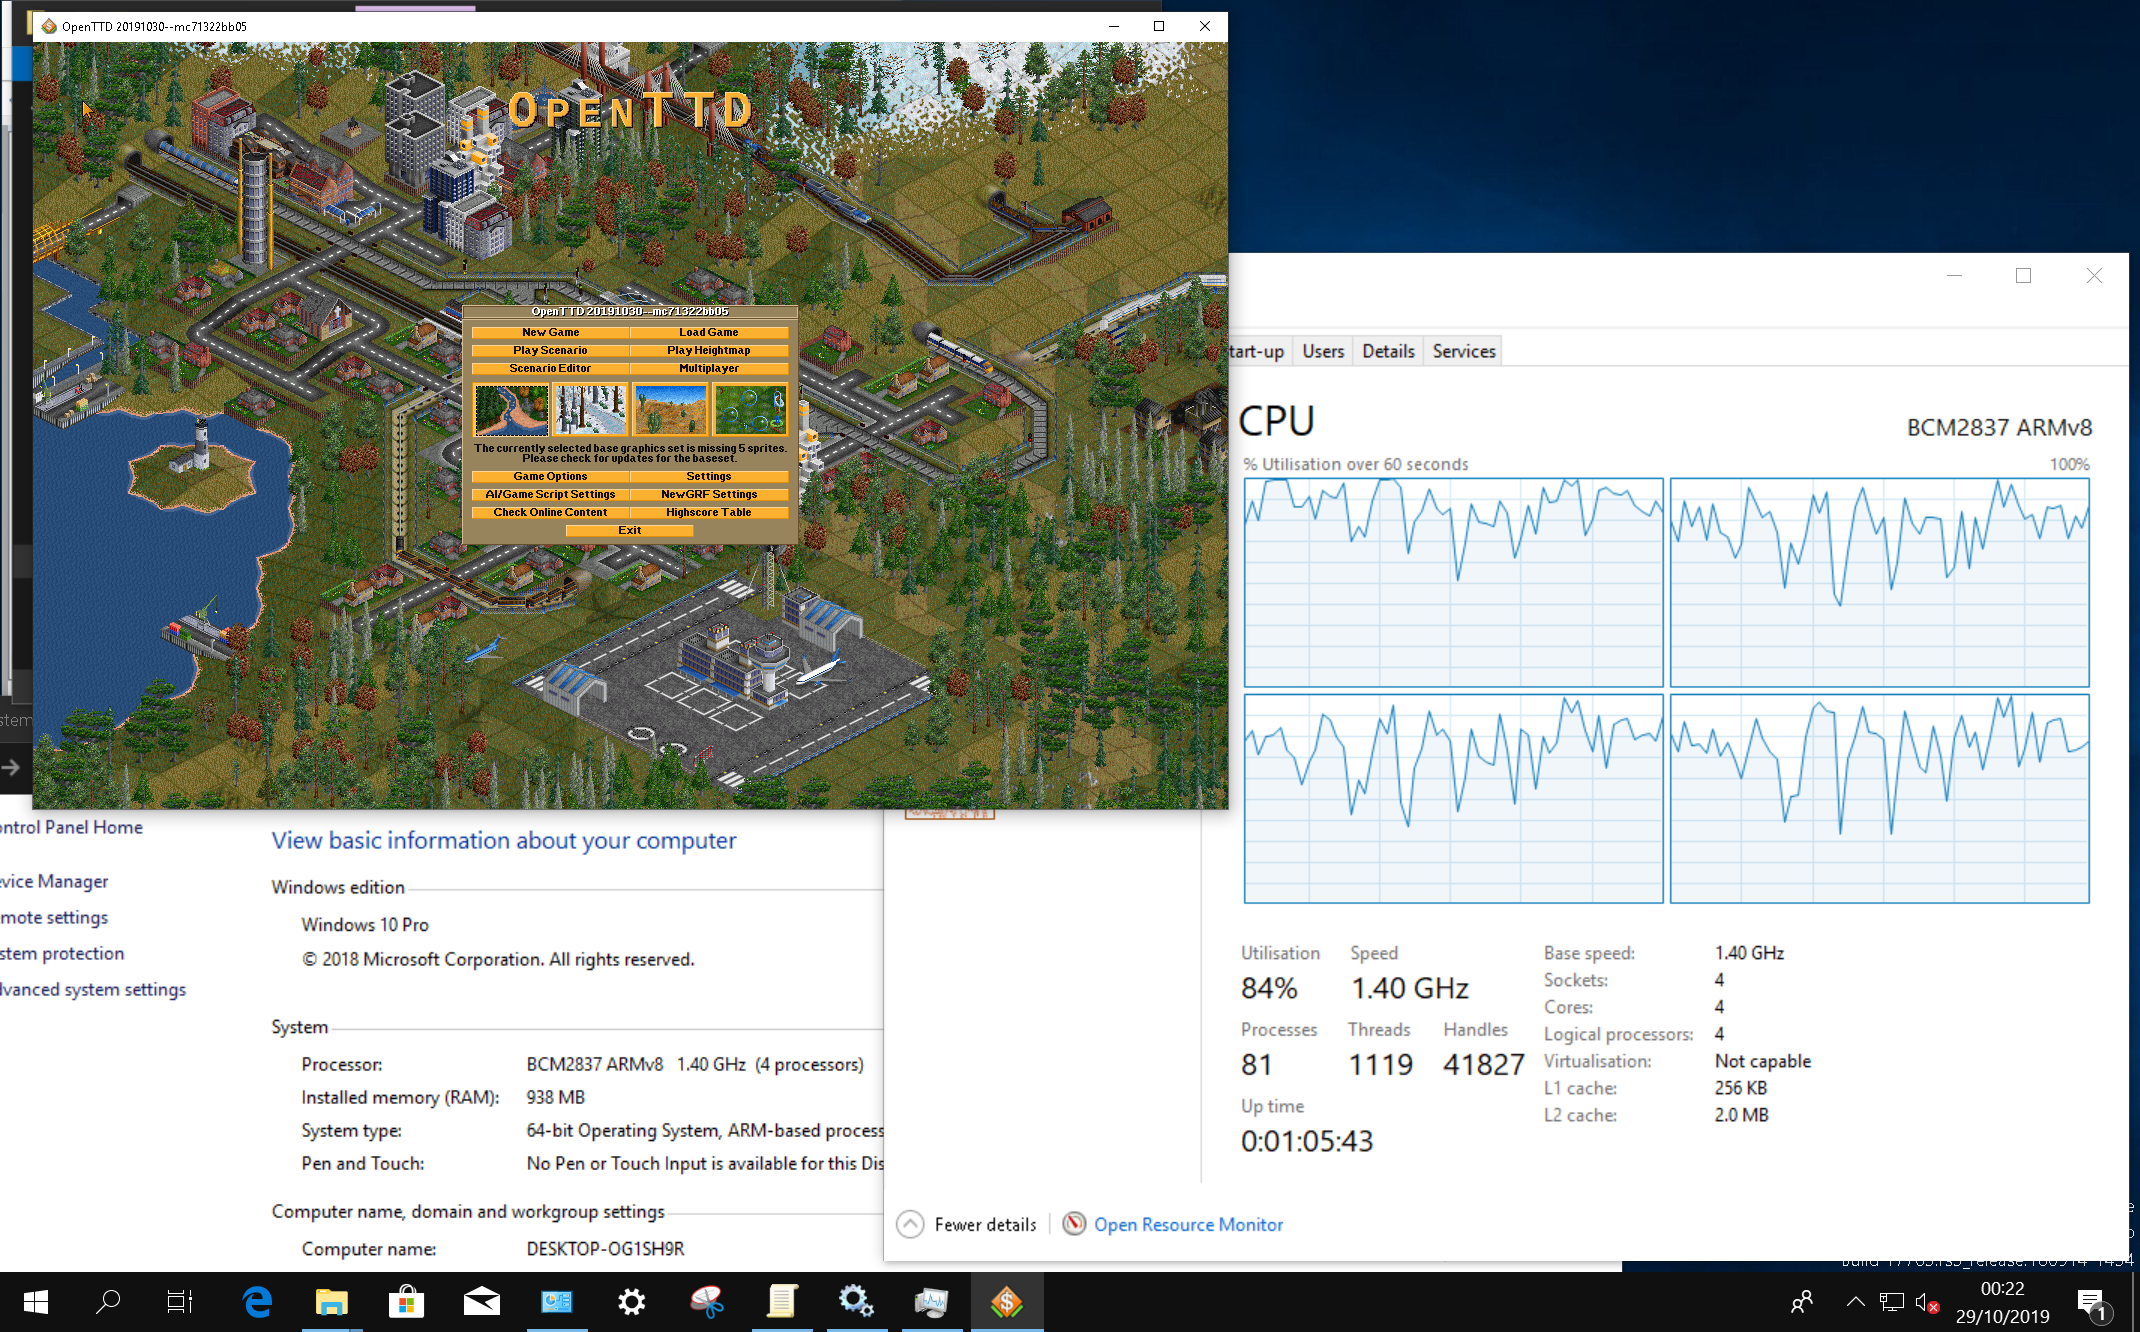Open the Advanced system settings link
The width and height of the screenshot is (2140, 1332).
pyautogui.click(x=92, y=989)
